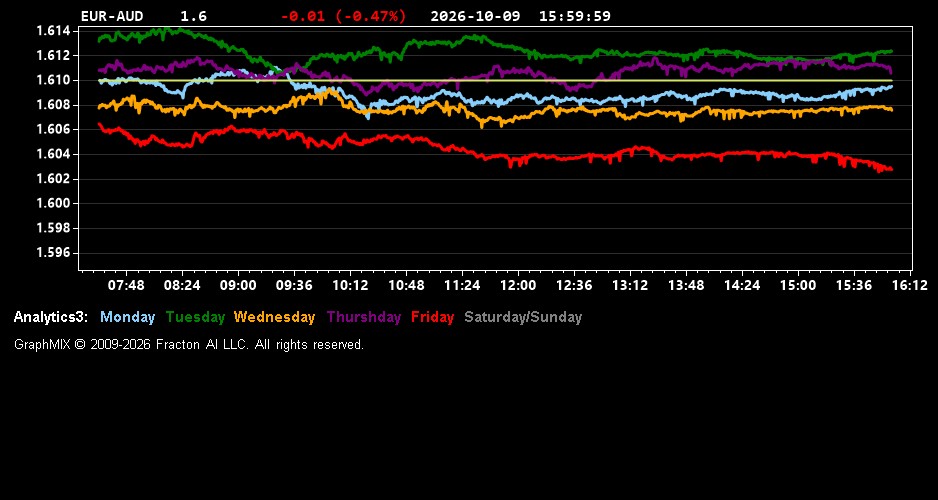Click the 14:24 time axis label

(742, 285)
